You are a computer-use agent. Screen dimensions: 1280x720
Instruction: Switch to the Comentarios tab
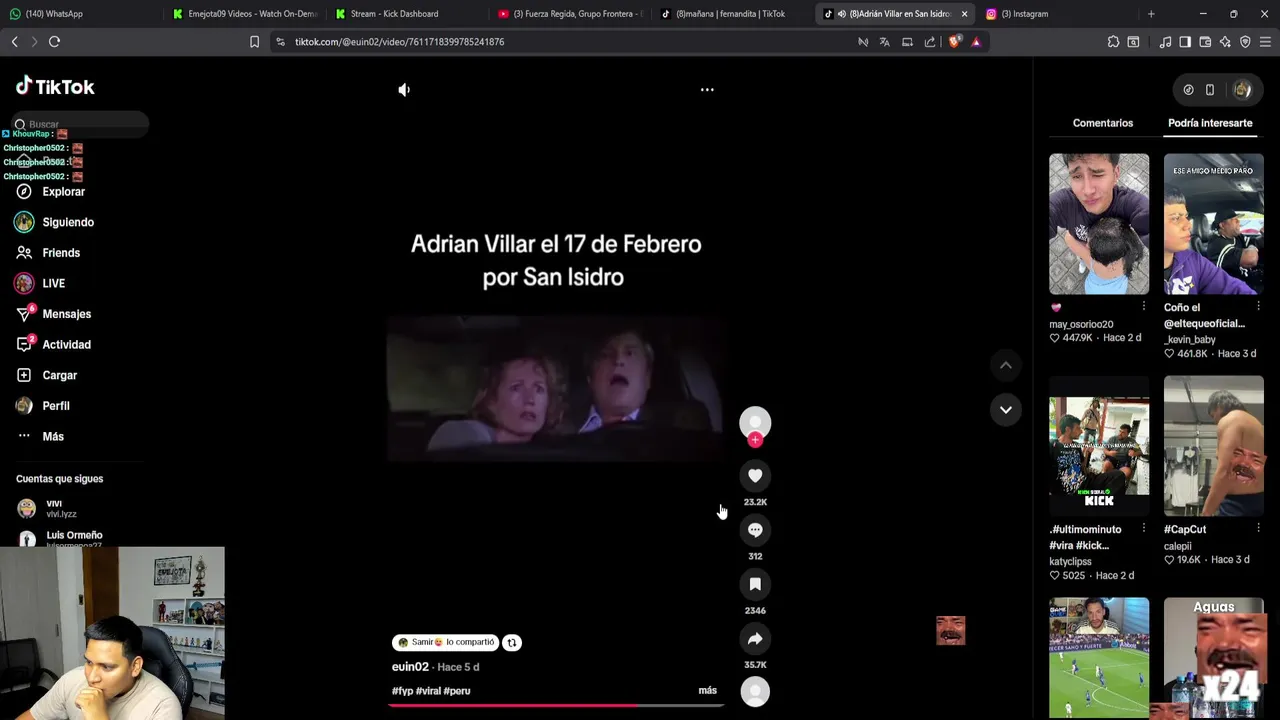1103,123
